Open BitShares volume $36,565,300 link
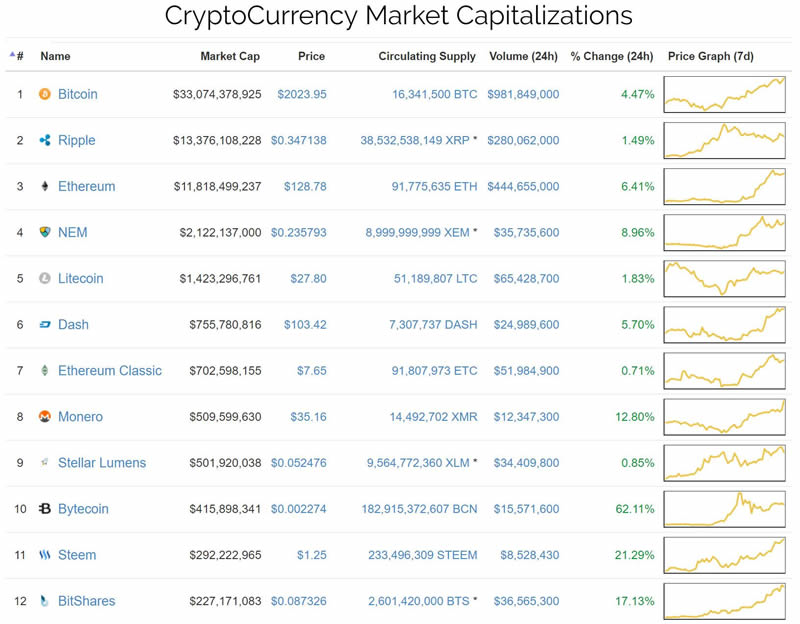Image resolution: width=800 pixels, height=624 pixels. pos(523,601)
